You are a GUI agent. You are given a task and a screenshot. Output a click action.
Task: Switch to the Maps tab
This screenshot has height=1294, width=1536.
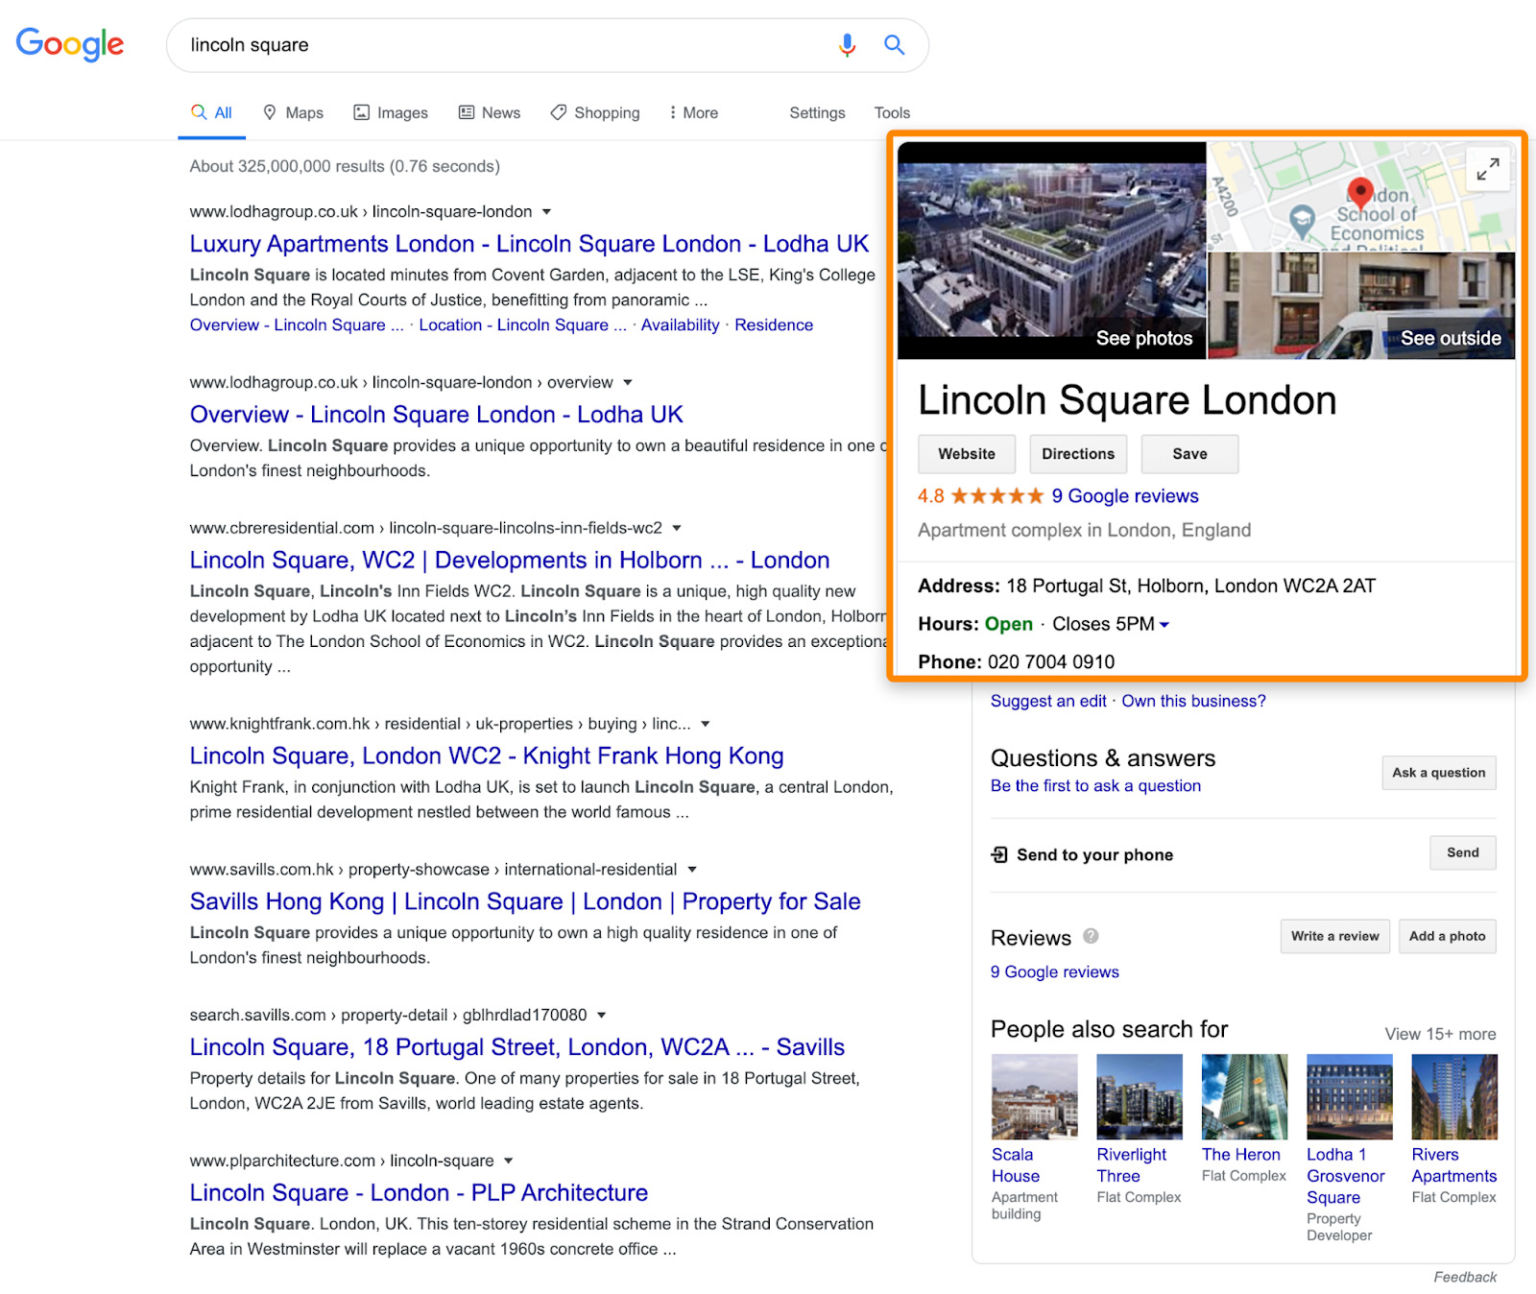point(293,113)
